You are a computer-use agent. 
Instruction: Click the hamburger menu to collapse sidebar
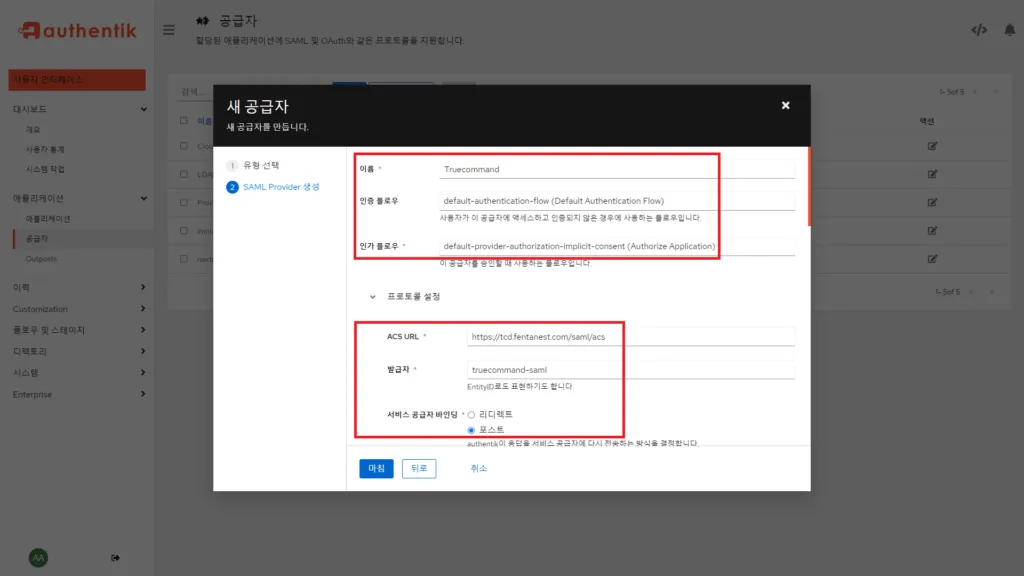tap(168, 30)
